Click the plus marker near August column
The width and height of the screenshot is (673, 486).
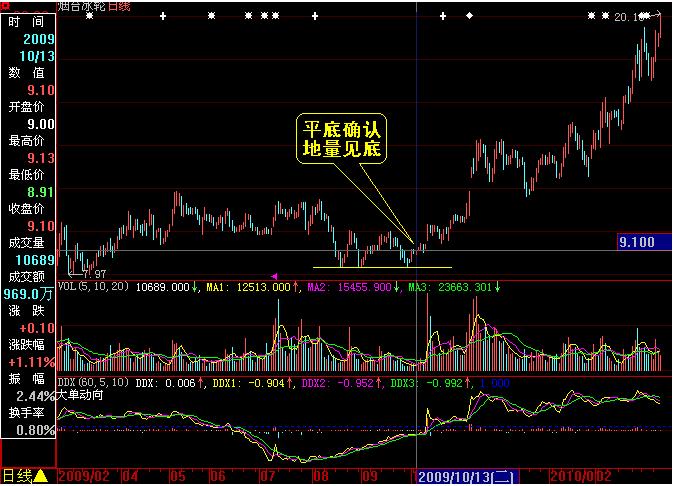(315, 16)
